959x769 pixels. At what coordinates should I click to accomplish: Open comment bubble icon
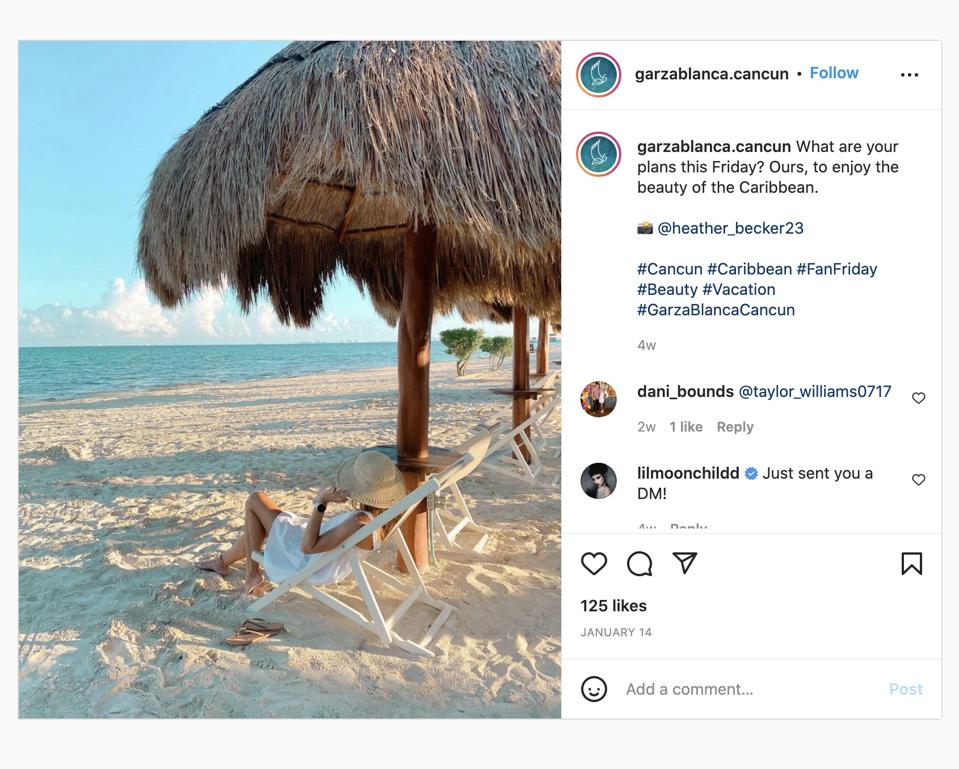639,564
